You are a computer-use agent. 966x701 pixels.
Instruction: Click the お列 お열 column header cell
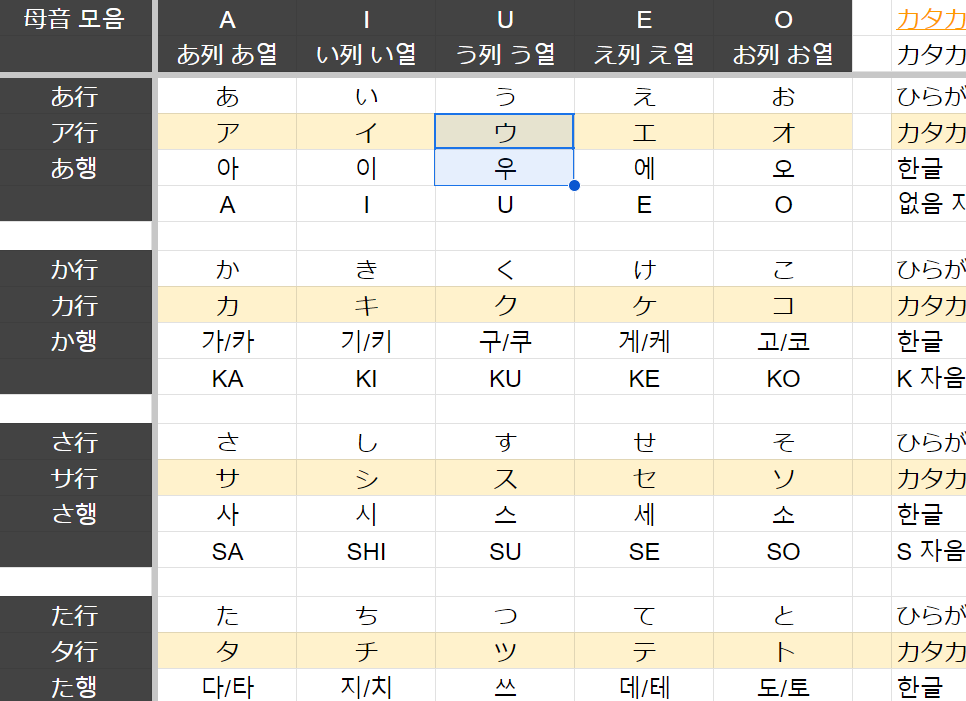783,54
